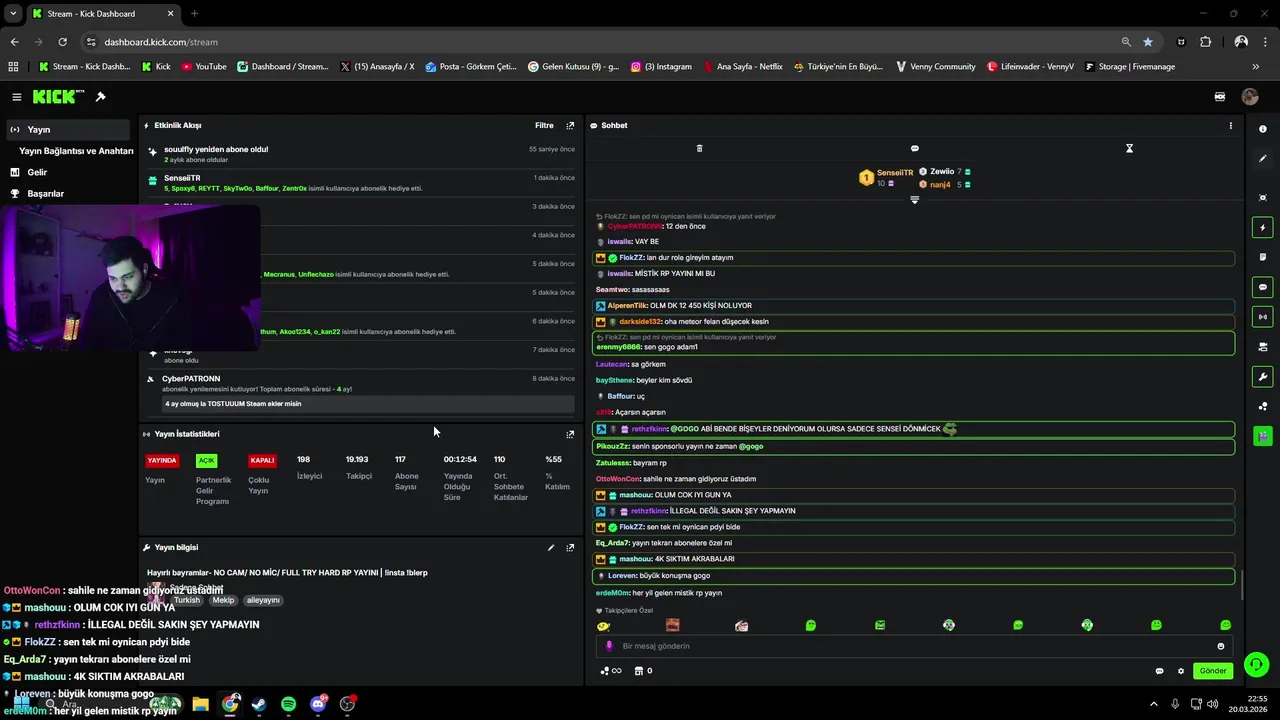Open the info icon in right sidebar
Viewport: 1280px width, 720px height.
[1263, 129]
